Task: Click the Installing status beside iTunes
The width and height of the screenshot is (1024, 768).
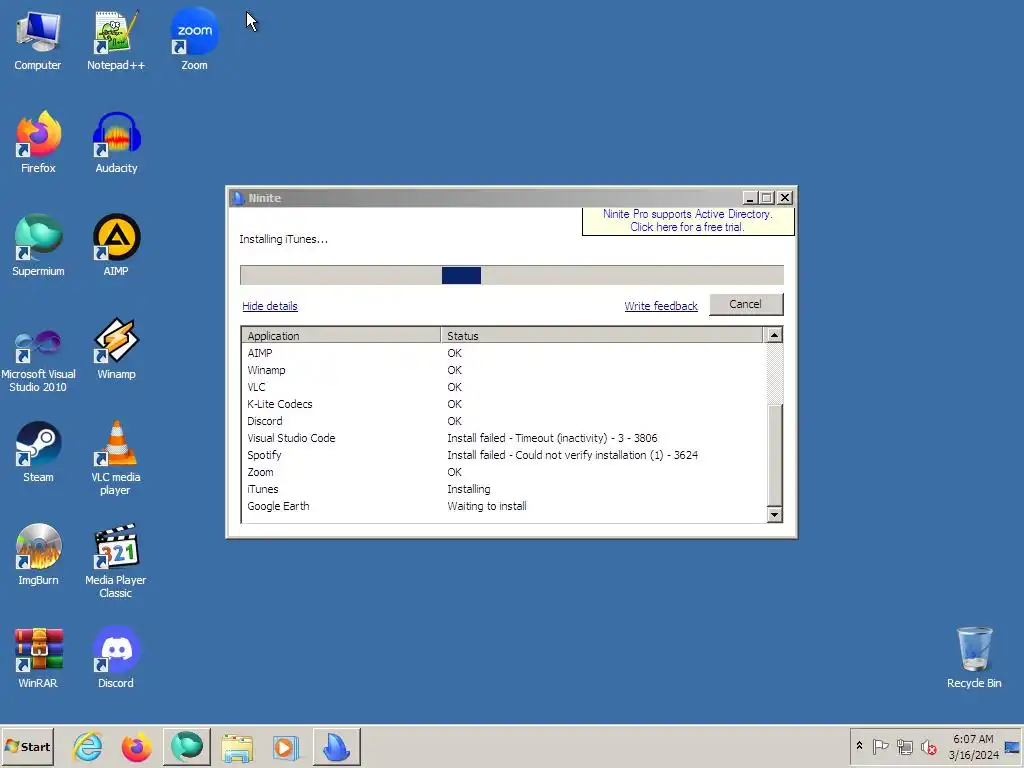Action: coord(468,488)
